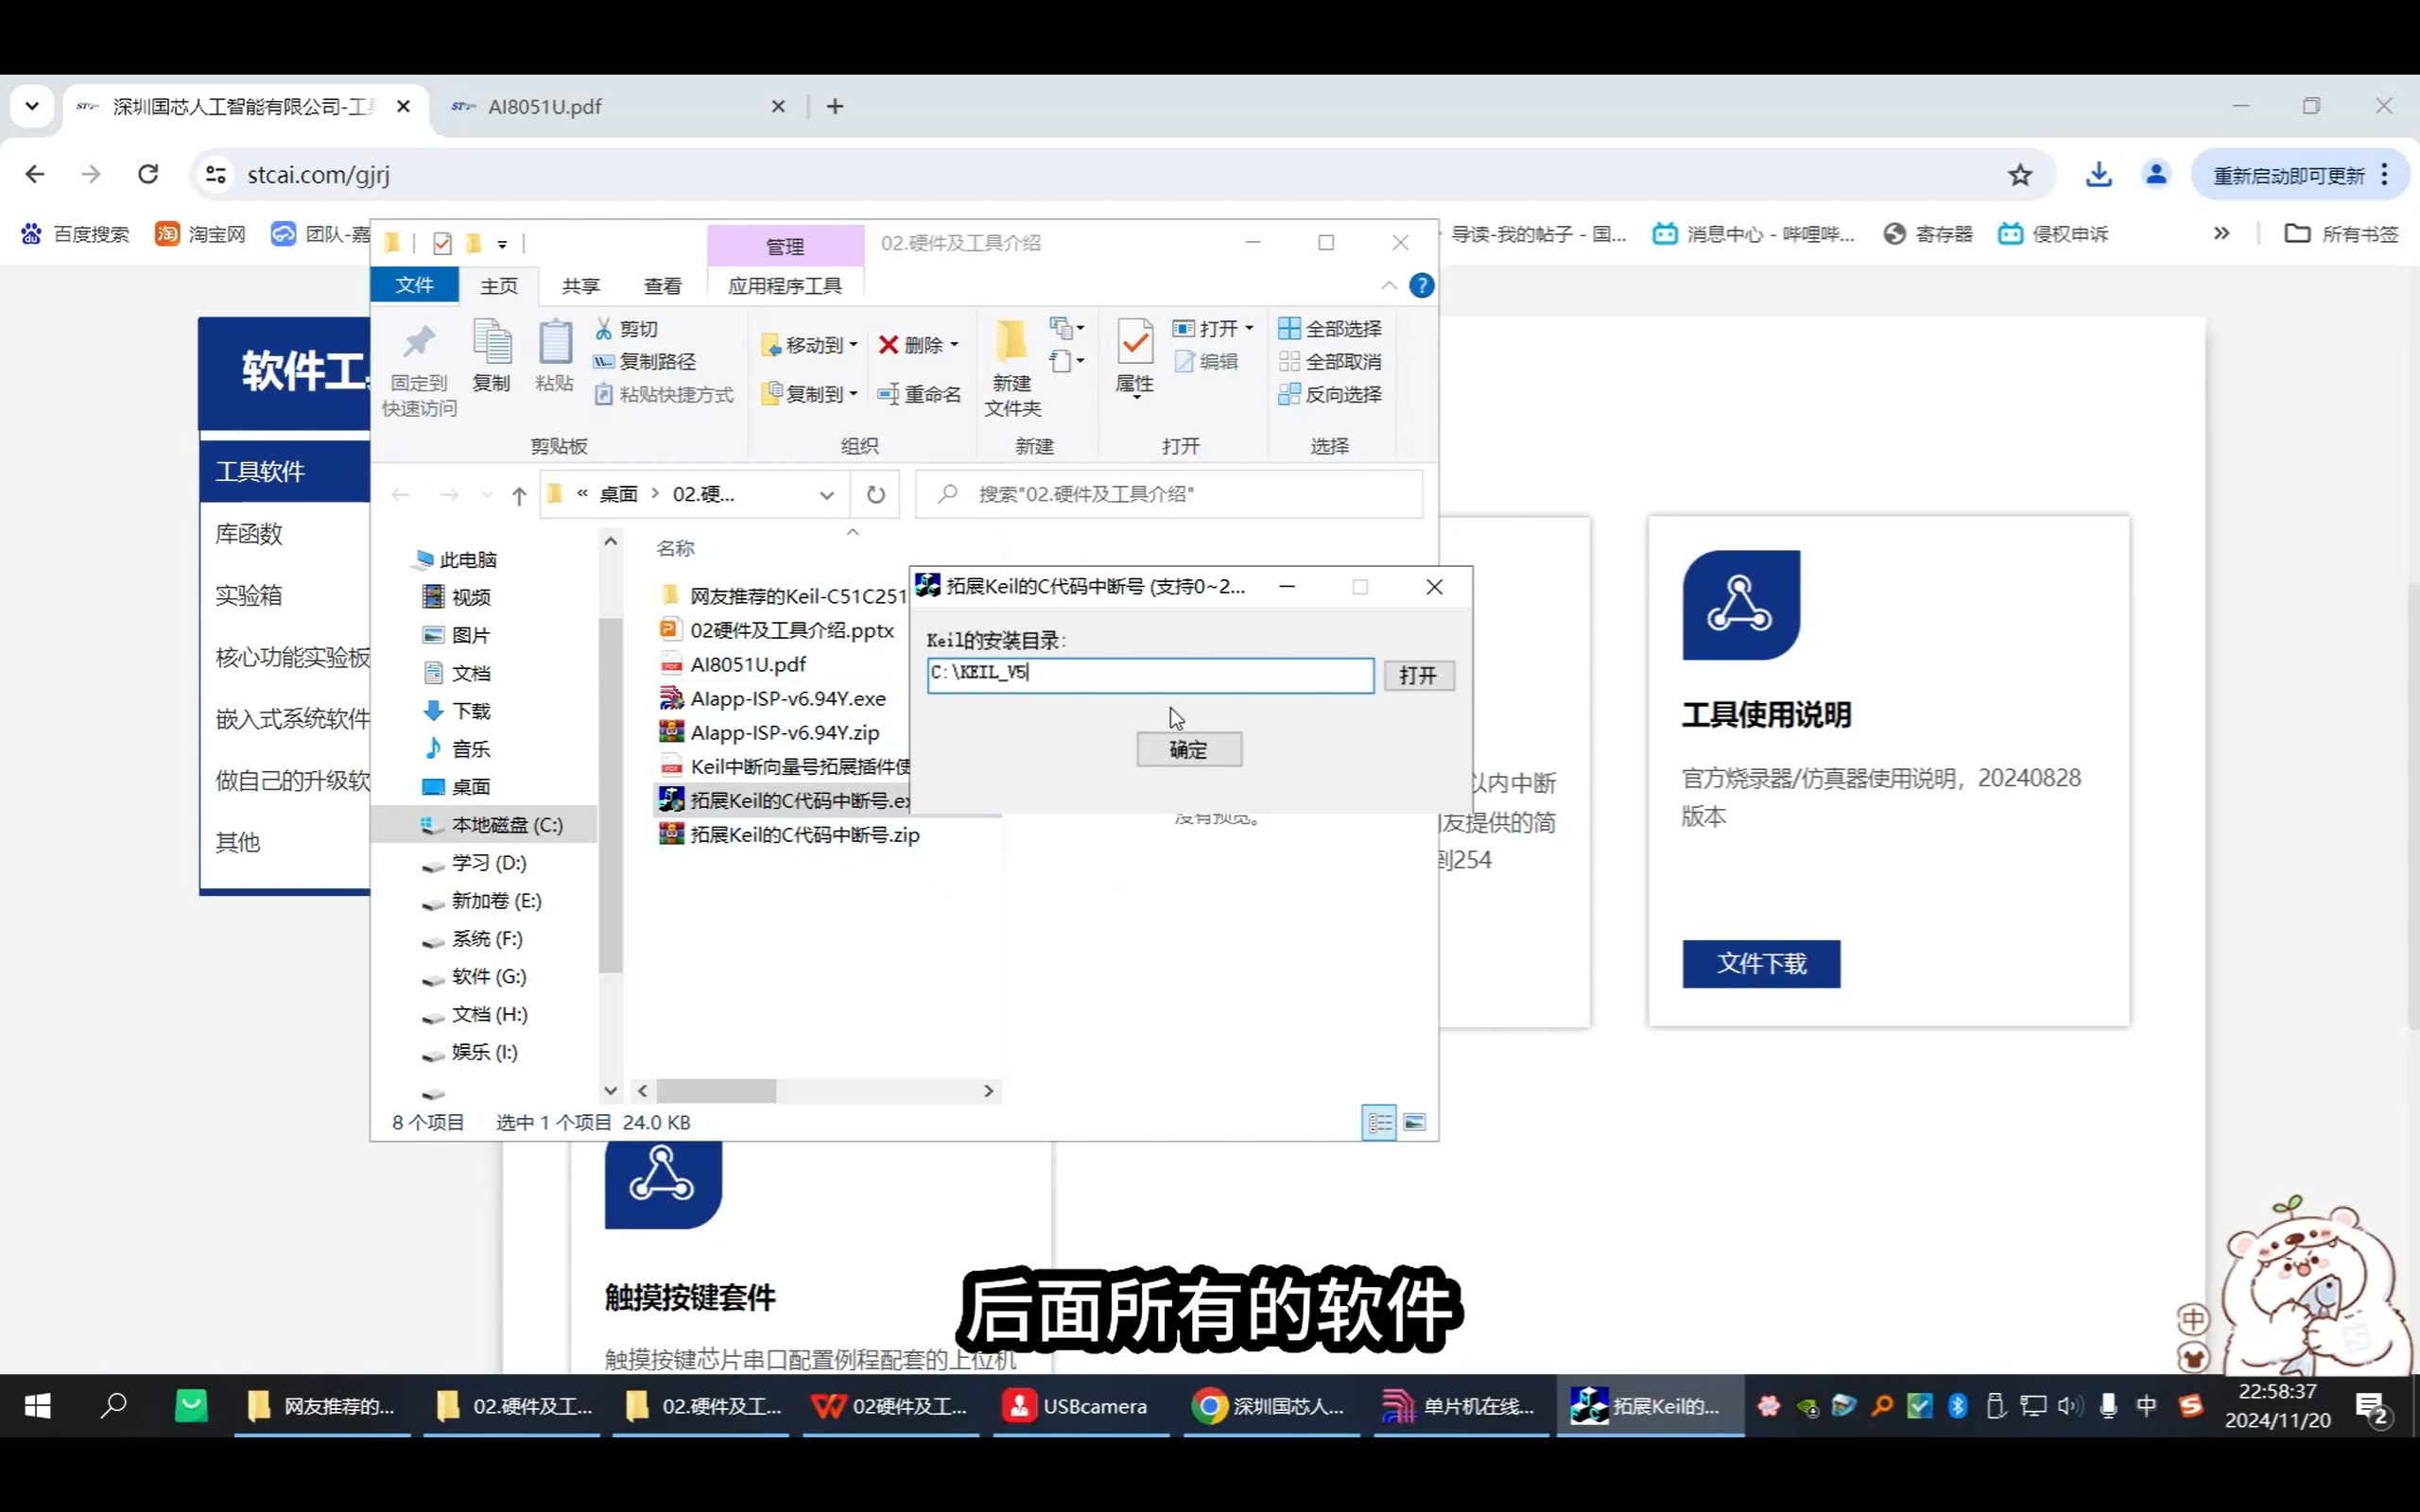Reload the Chrome page
2420x1512 pixels.
click(x=148, y=174)
